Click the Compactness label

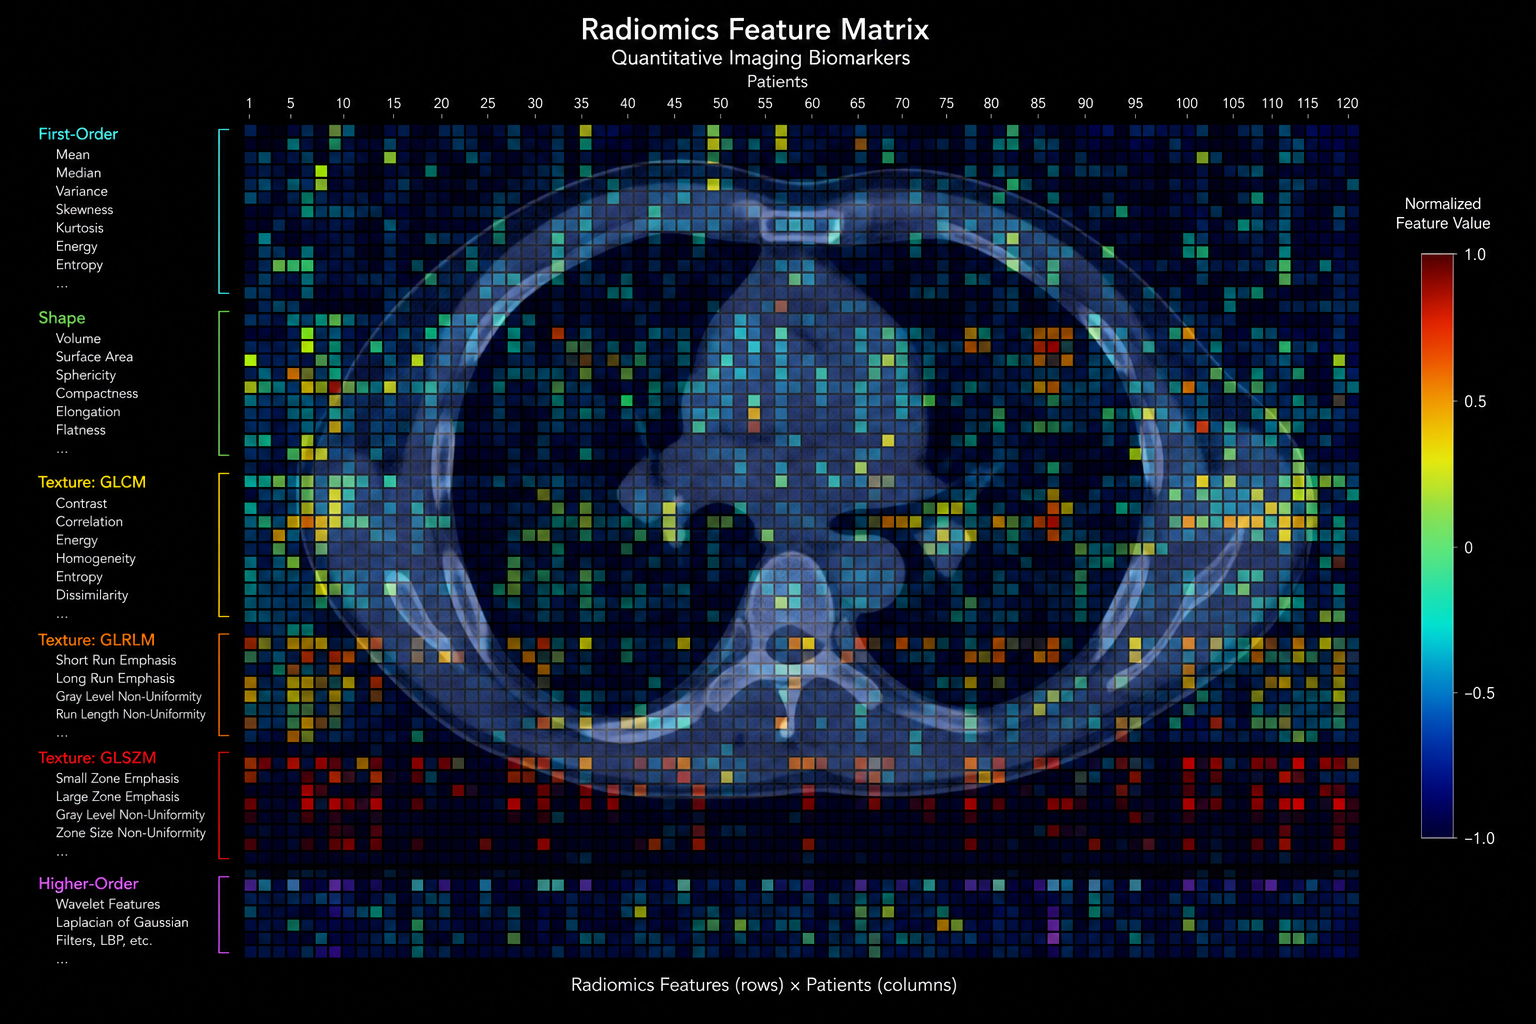click(97, 394)
